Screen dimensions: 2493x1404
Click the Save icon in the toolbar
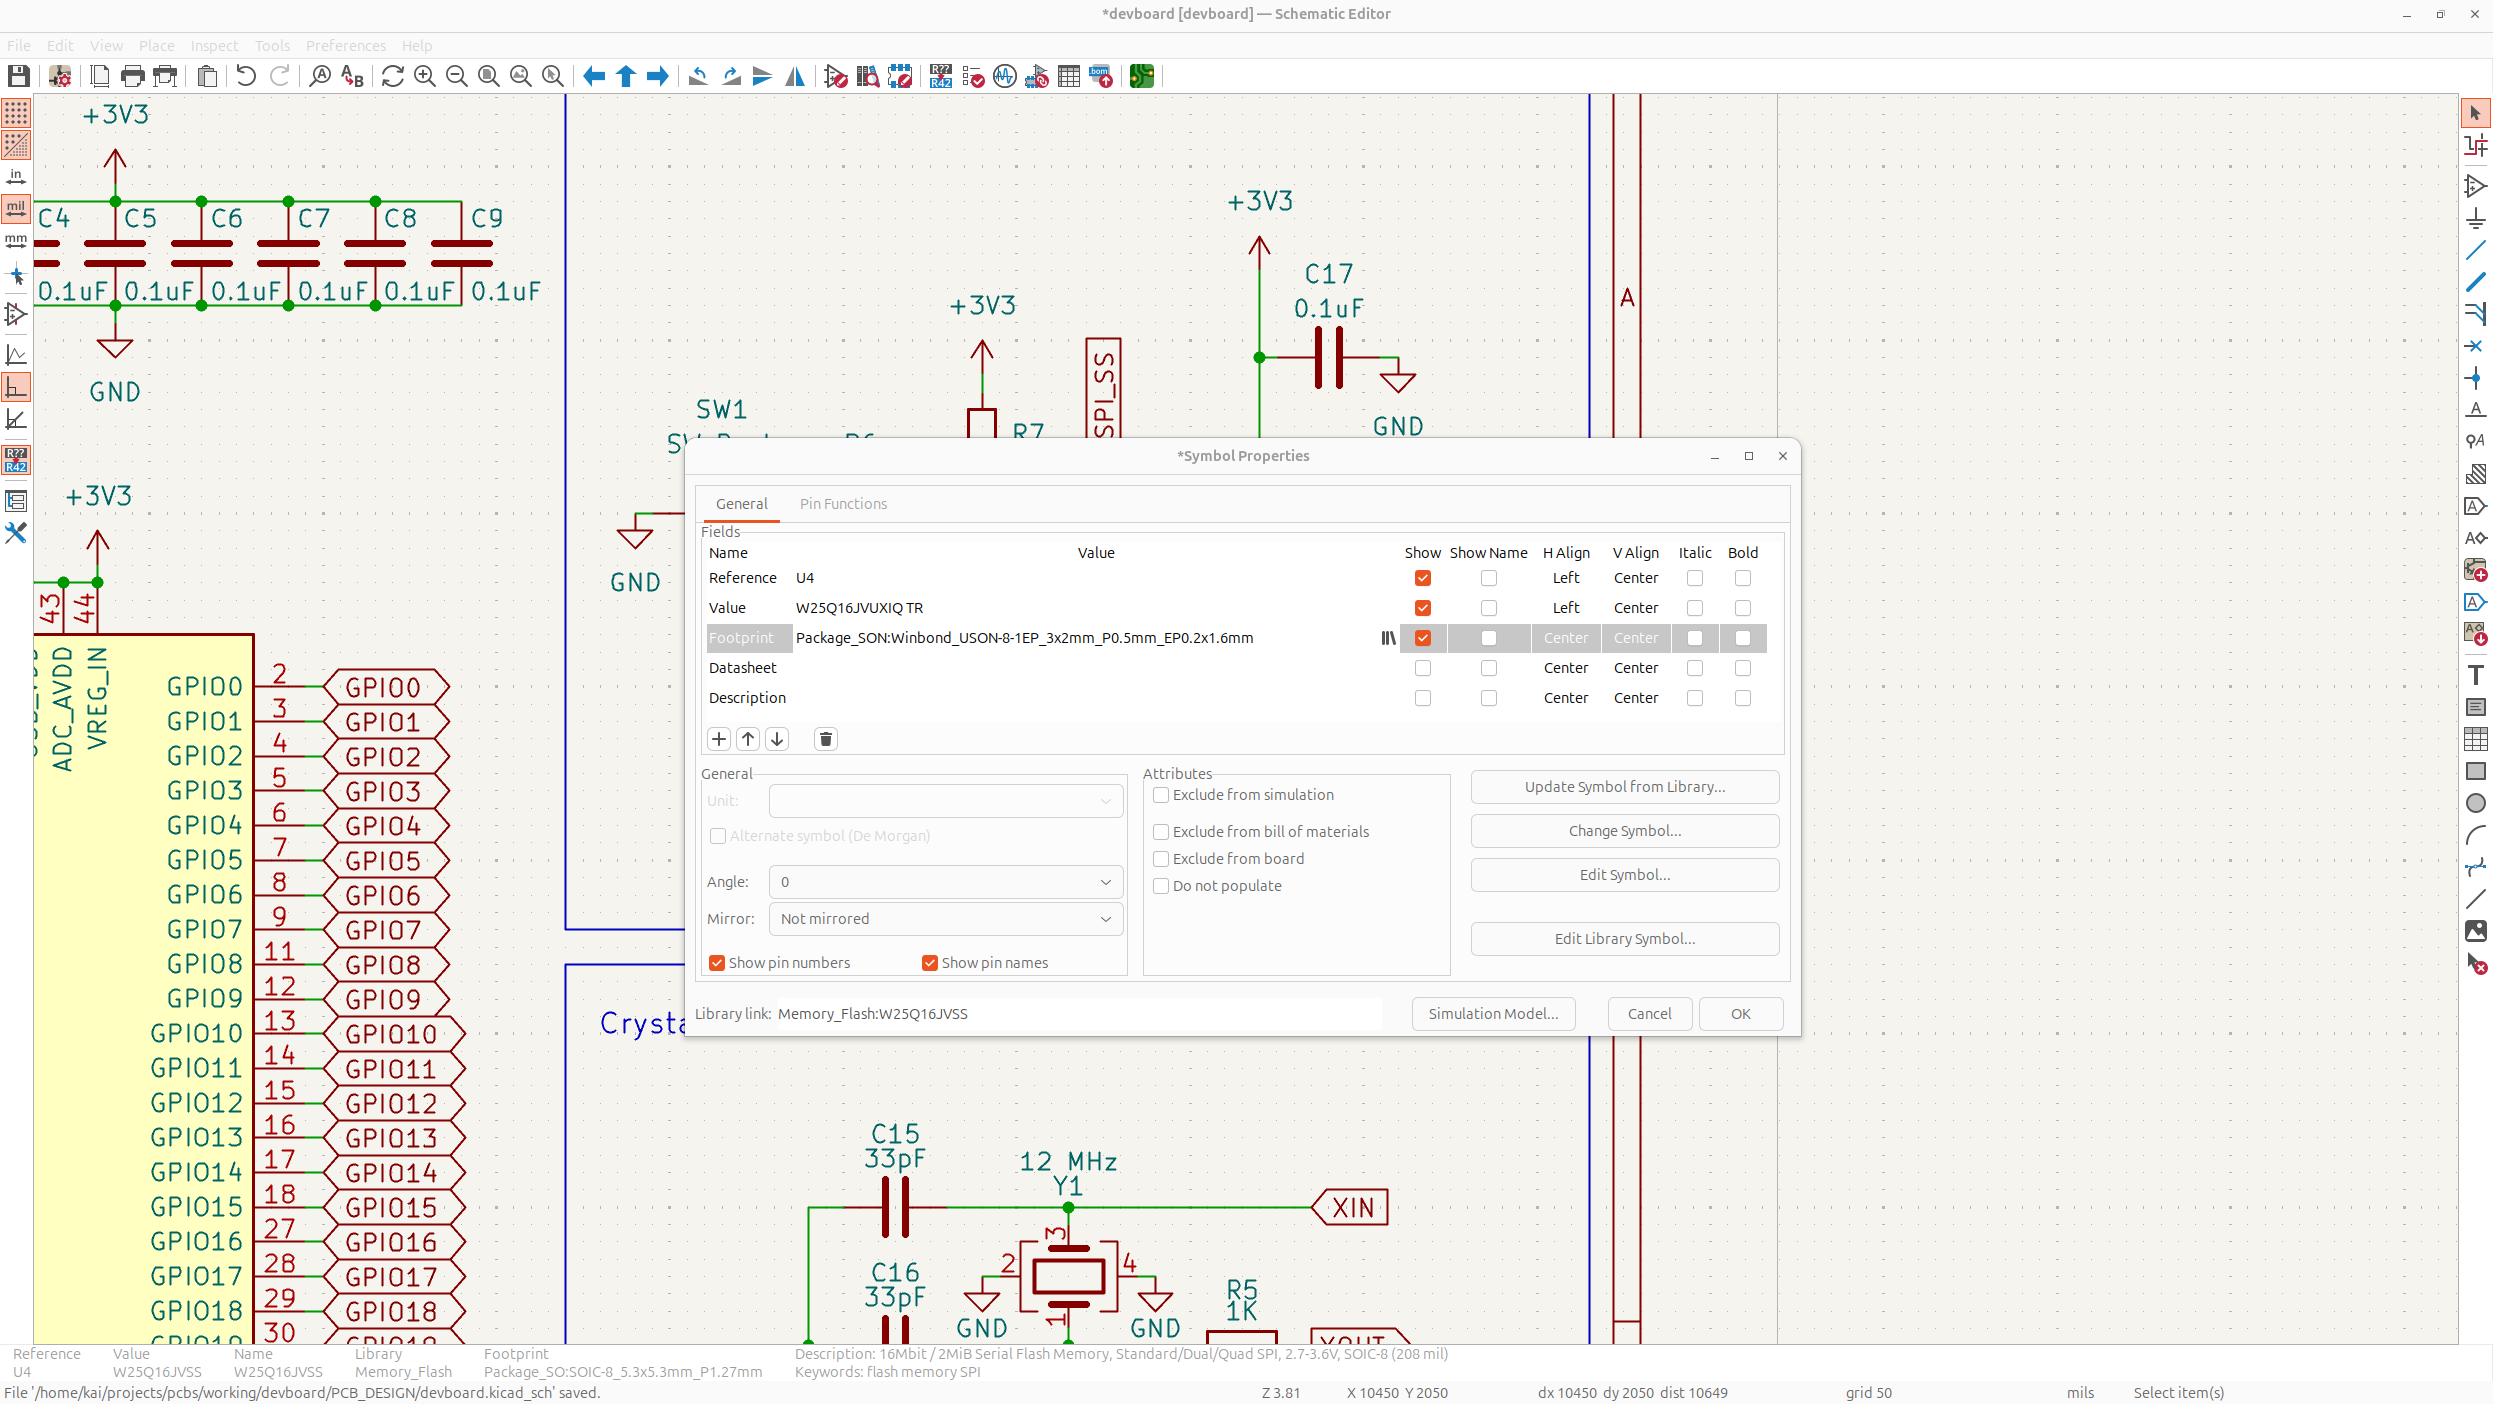tap(18, 76)
